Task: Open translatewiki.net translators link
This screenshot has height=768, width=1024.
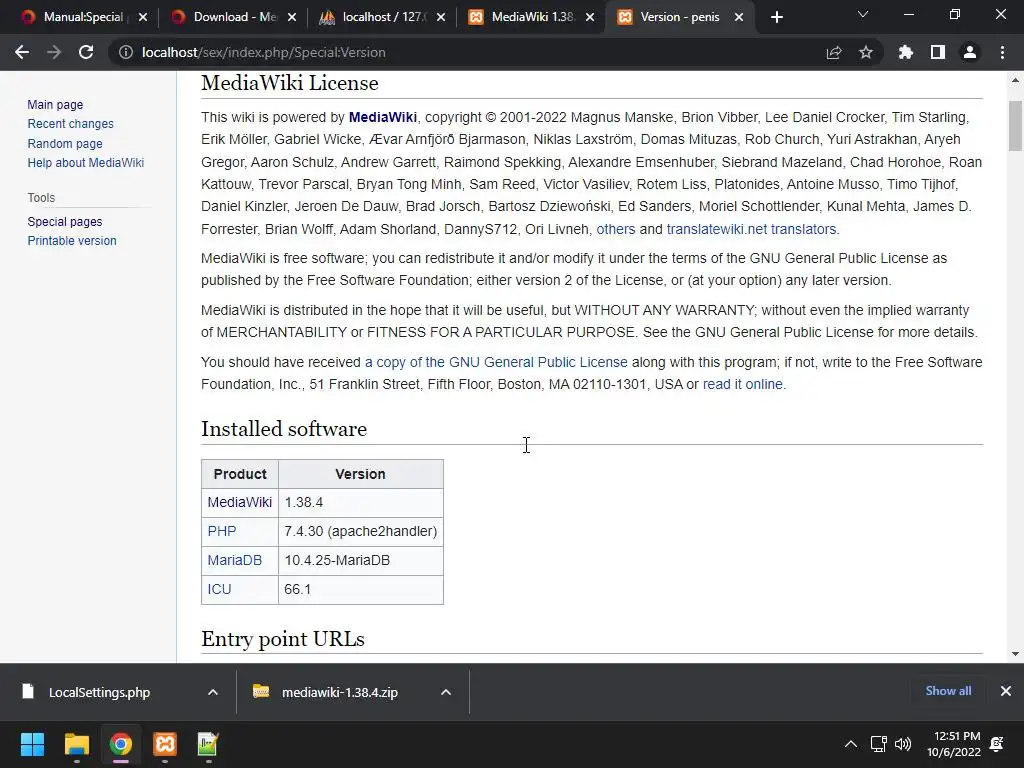Action: [751, 229]
